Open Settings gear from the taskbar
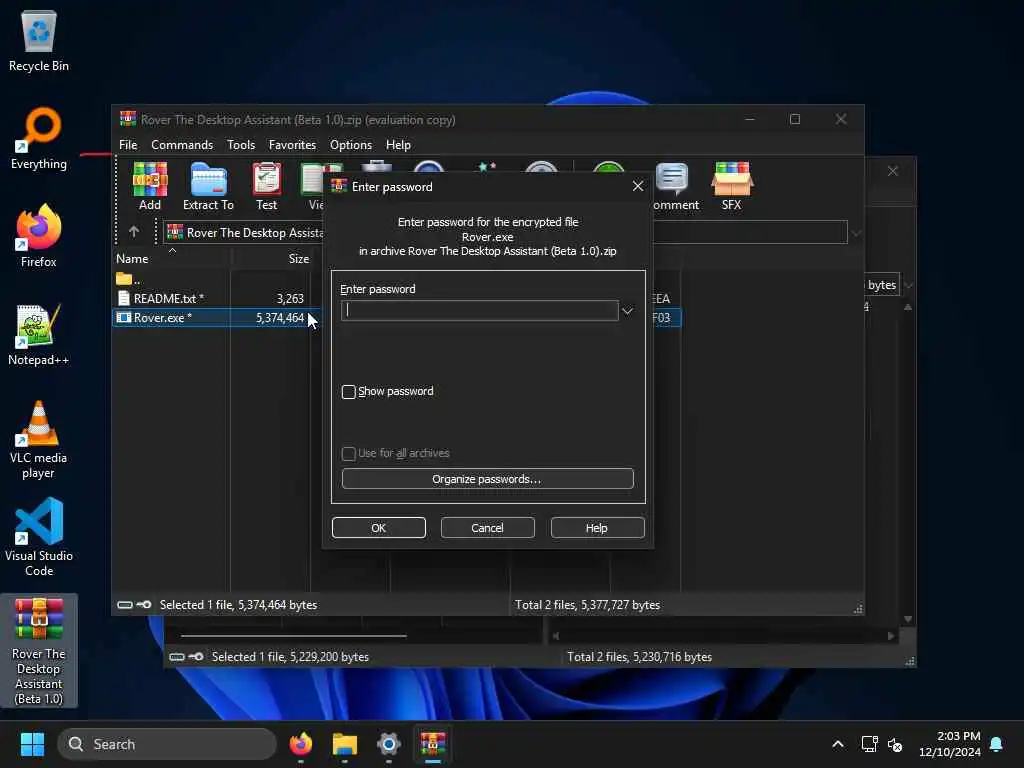Screen dimensions: 1024x768 (389, 744)
